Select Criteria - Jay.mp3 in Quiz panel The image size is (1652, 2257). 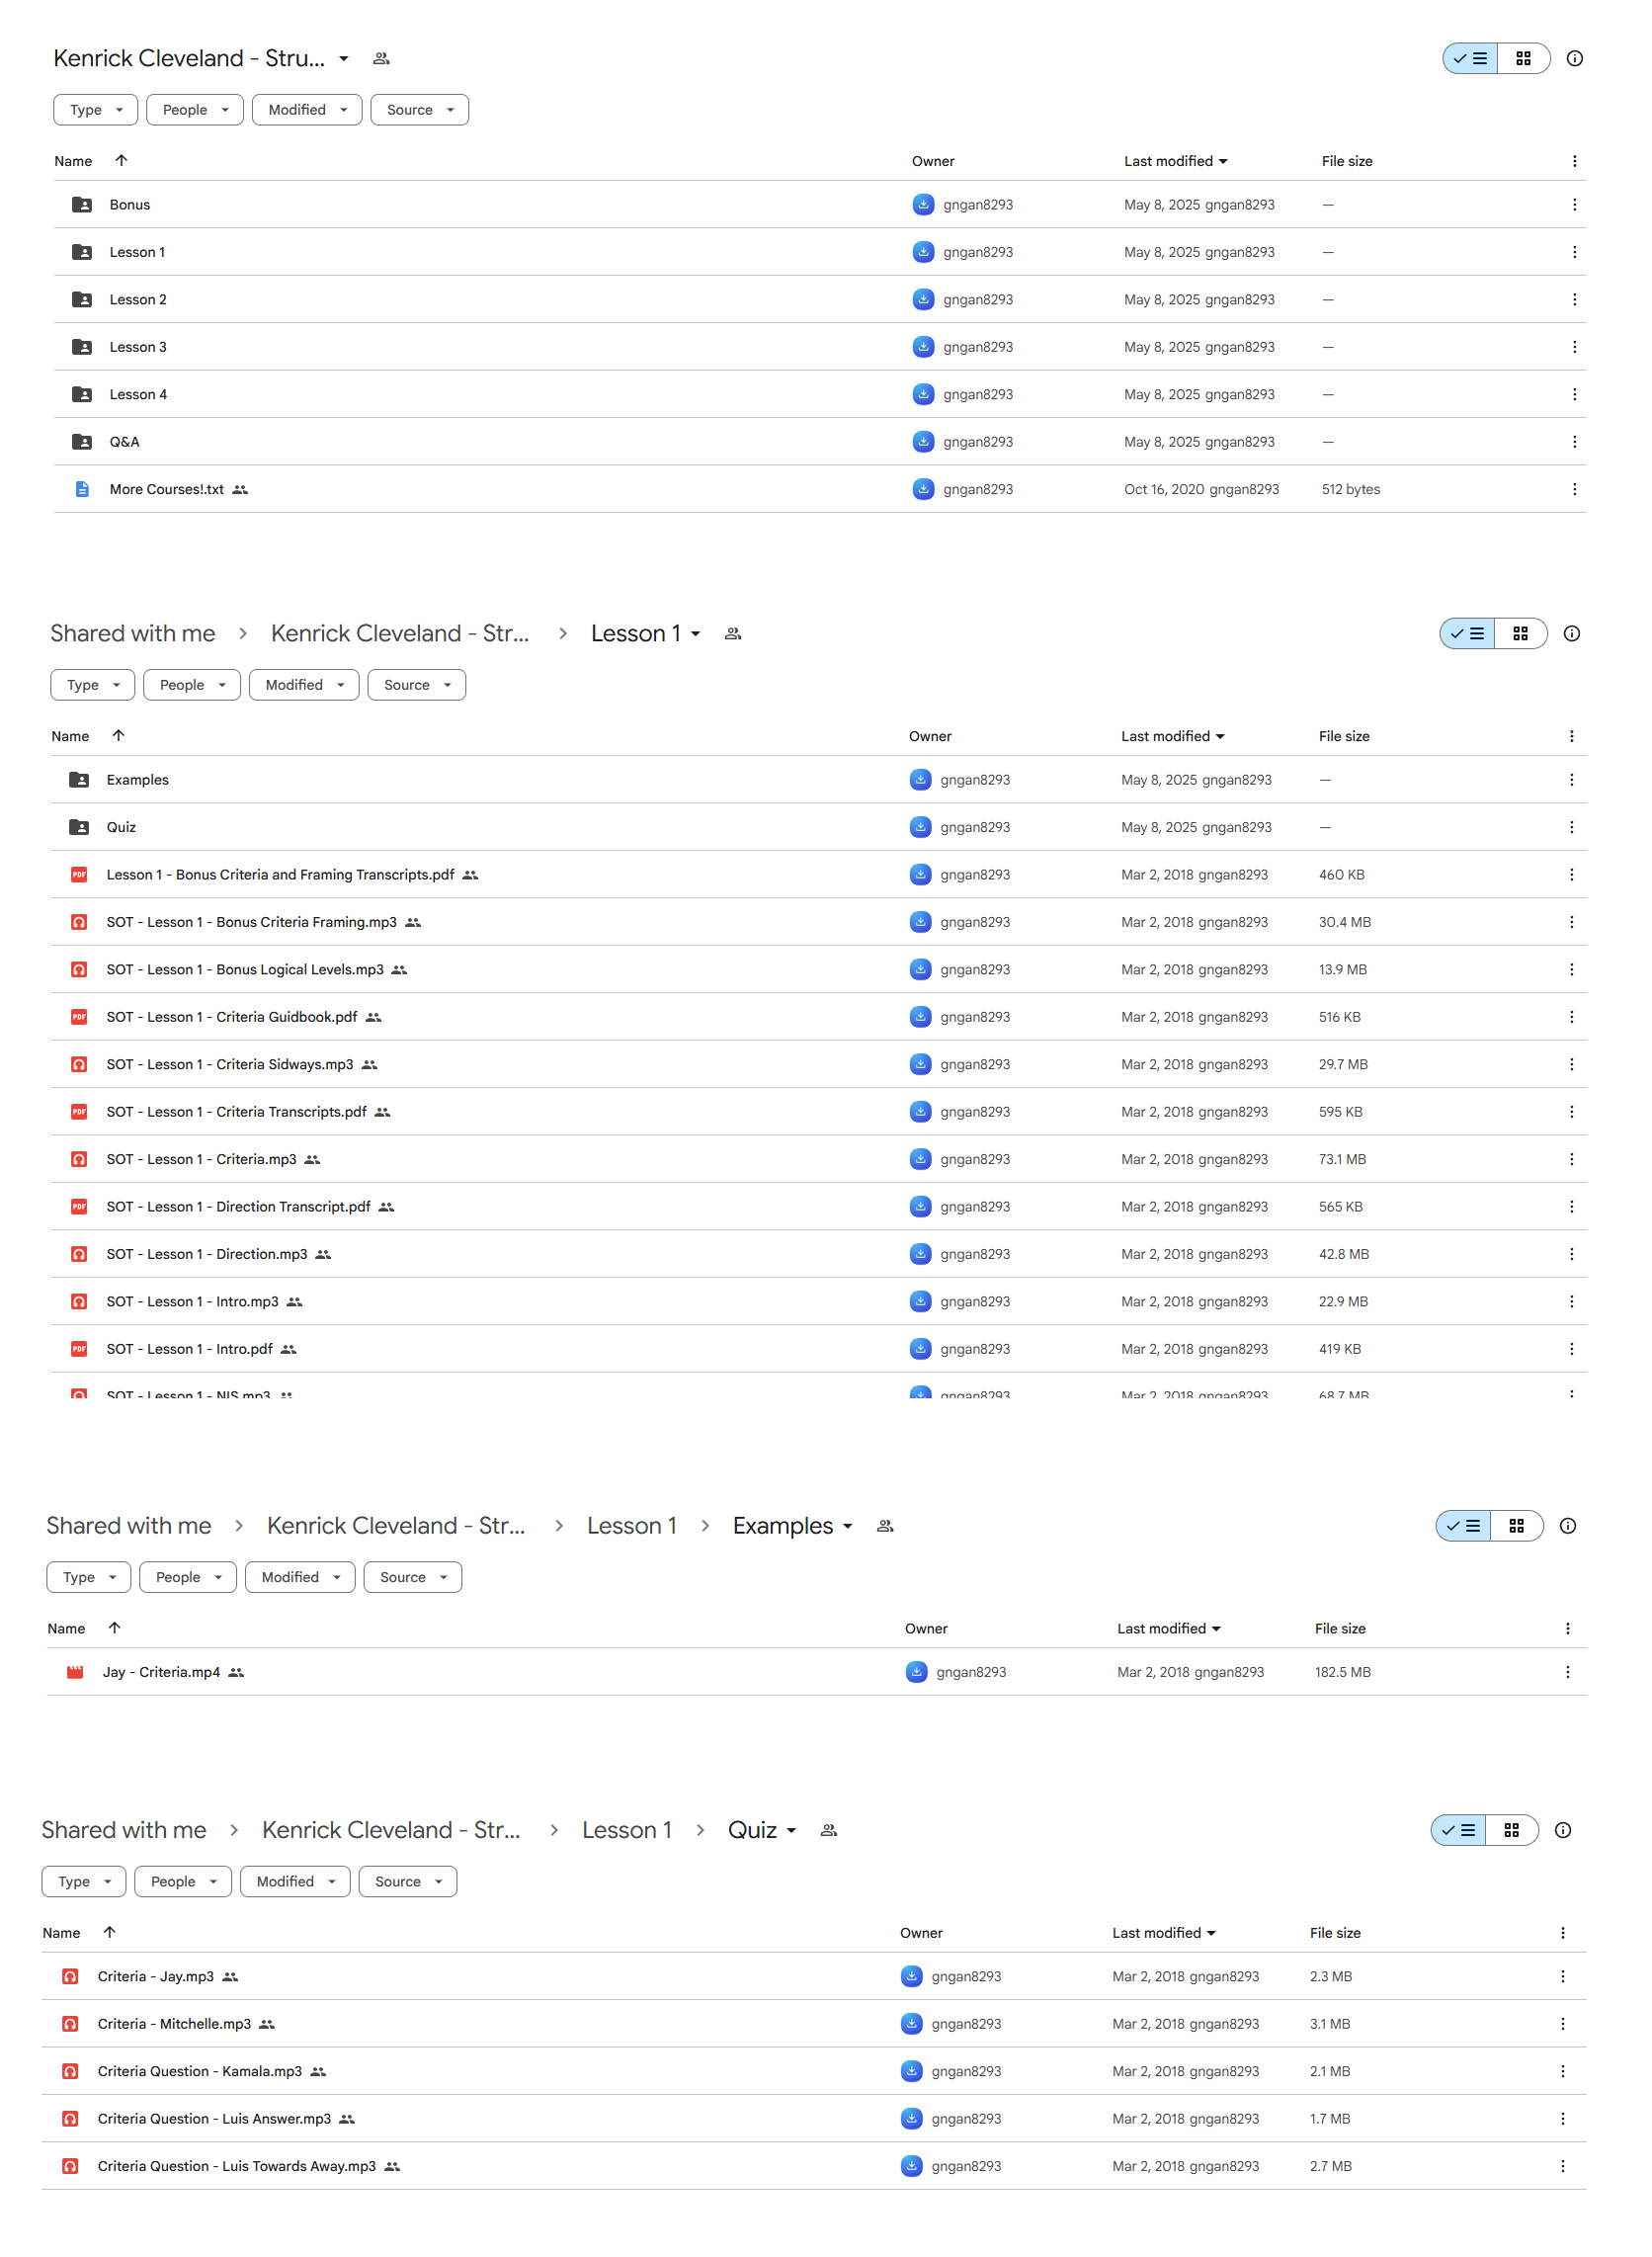(x=813, y=1975)
